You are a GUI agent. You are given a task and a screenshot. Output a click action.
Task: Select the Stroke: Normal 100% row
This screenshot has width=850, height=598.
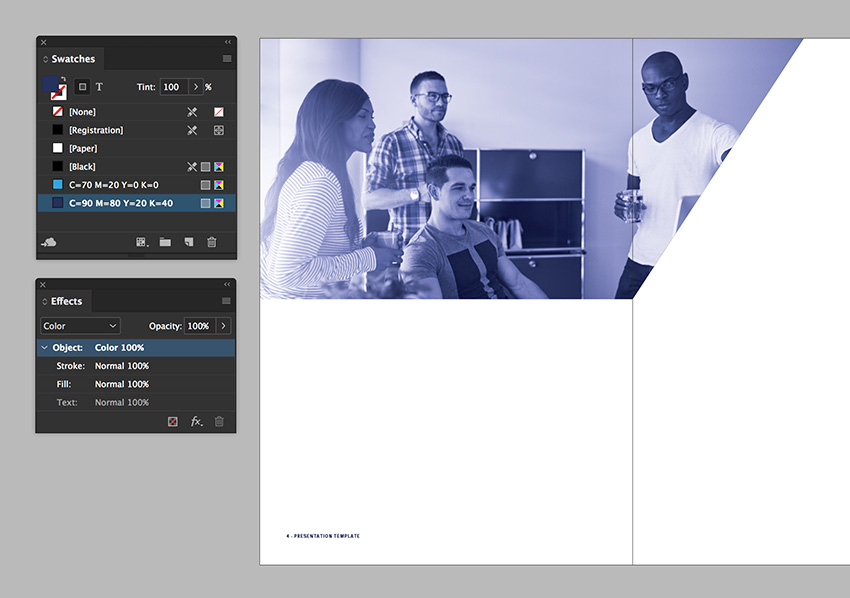120,365
